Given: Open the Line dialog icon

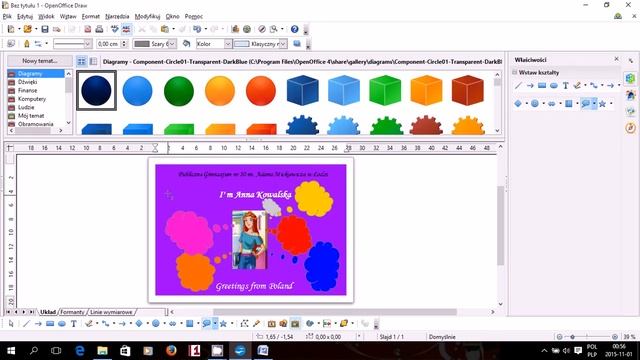Looking at the screenshot, I should (x=27, y=44).
